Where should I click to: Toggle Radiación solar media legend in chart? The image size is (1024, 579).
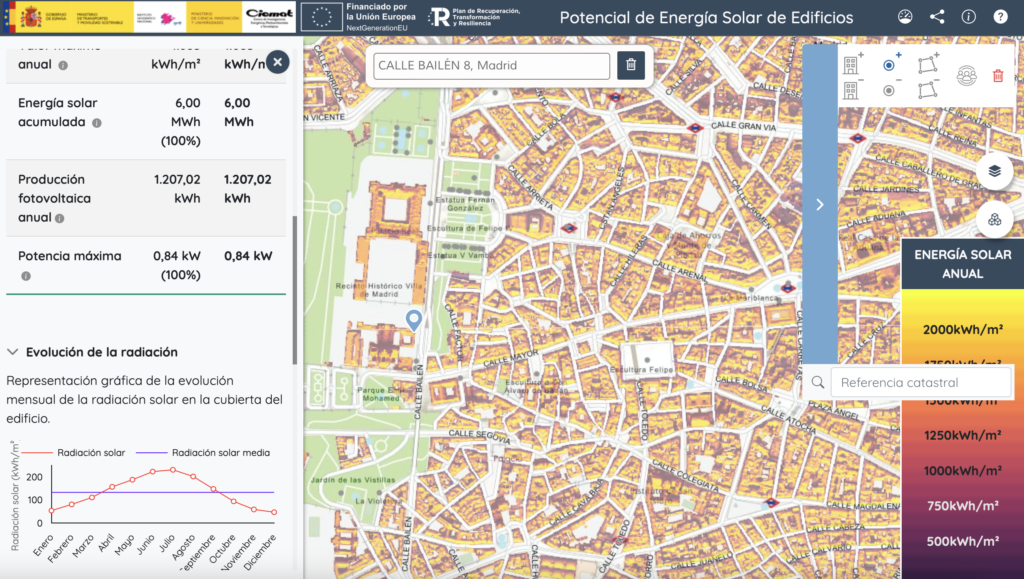203,452
